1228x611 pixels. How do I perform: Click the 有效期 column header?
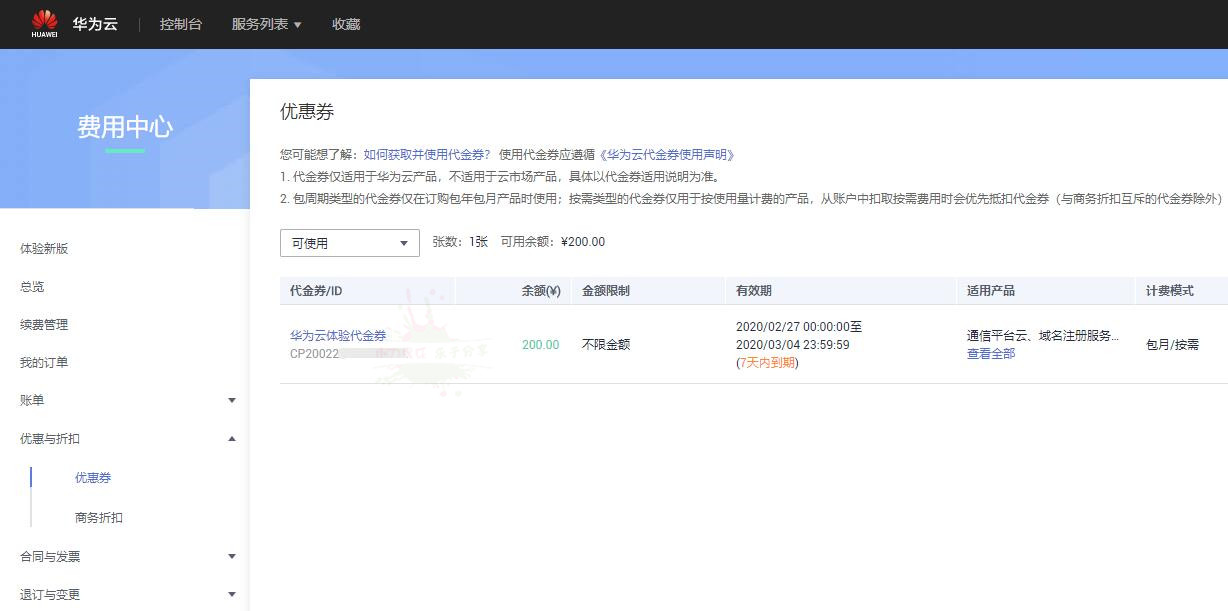click(753, 291)
